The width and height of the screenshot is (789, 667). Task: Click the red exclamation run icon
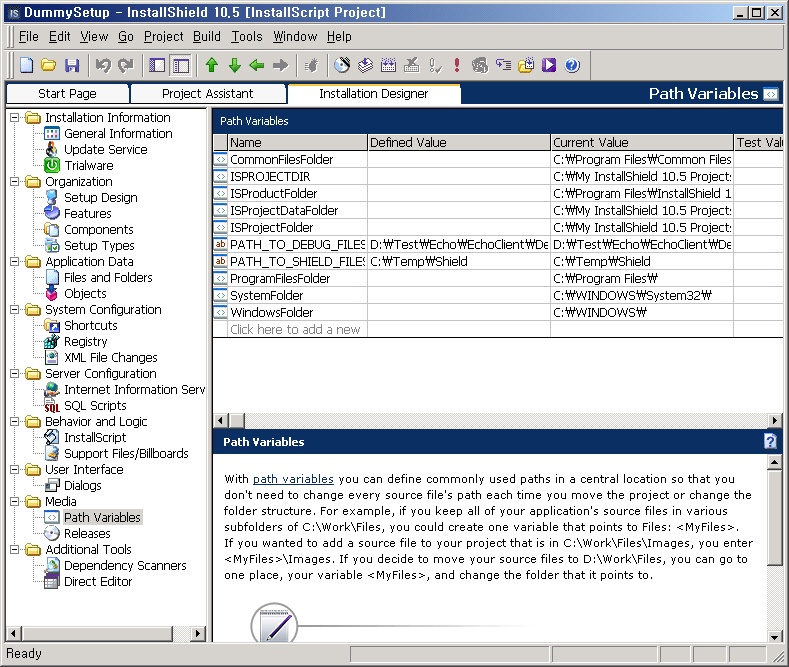coord(457,65)
